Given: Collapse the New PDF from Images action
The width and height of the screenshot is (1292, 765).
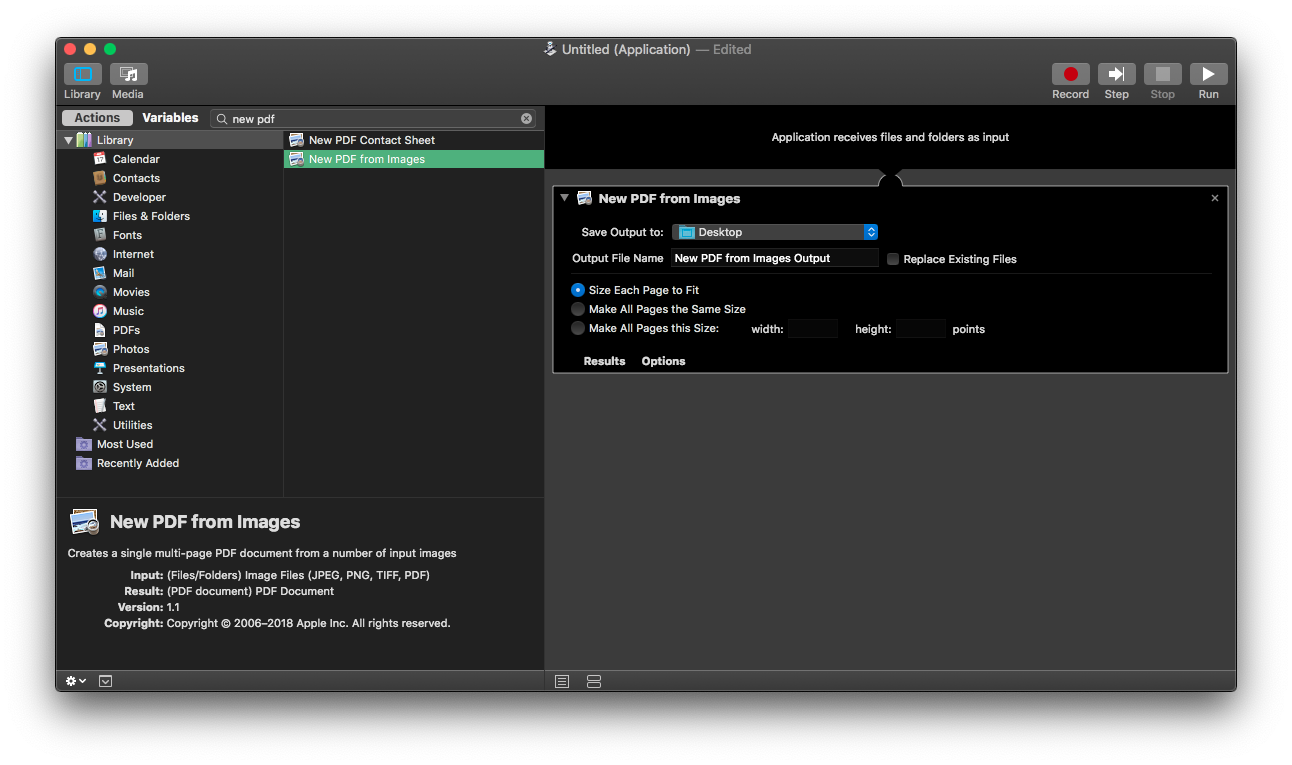Looking at the screenshot, I should click(565, 198).
